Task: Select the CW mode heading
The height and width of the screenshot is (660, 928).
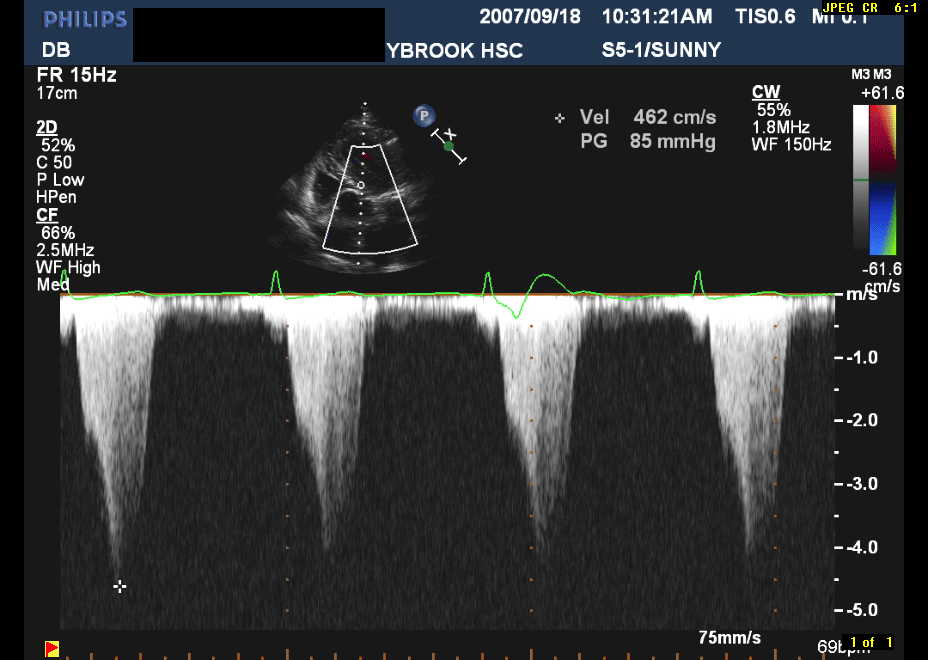Action: (x=766, y=93)
